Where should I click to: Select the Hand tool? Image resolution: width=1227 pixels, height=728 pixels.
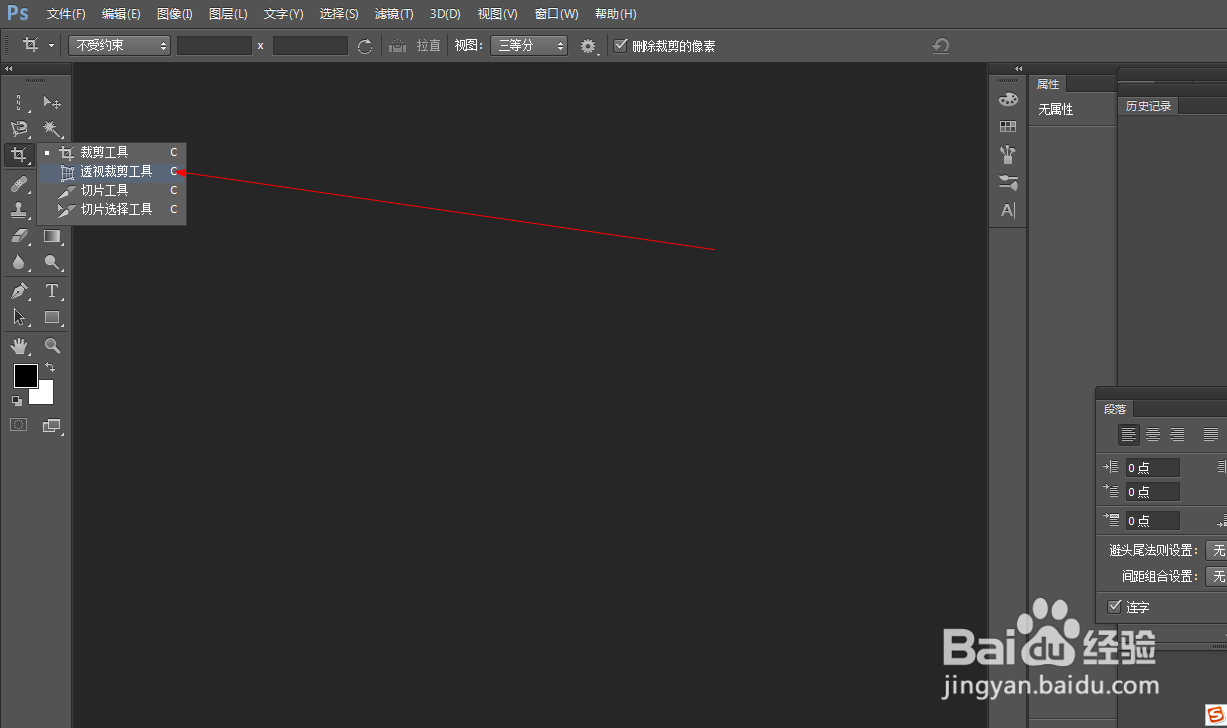tap(19, 346)
